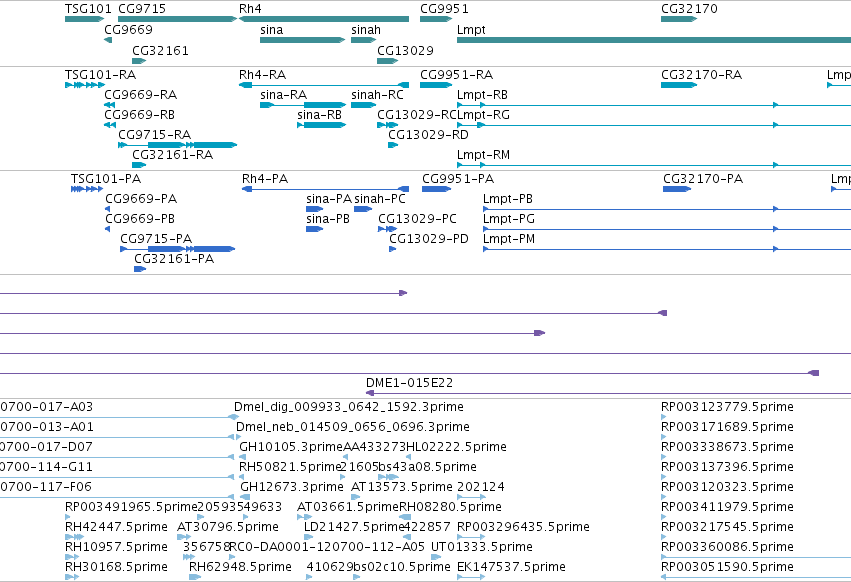Select the Lmpt-PB protein label
Screen dimensions: 851x582
pos(508,199)
